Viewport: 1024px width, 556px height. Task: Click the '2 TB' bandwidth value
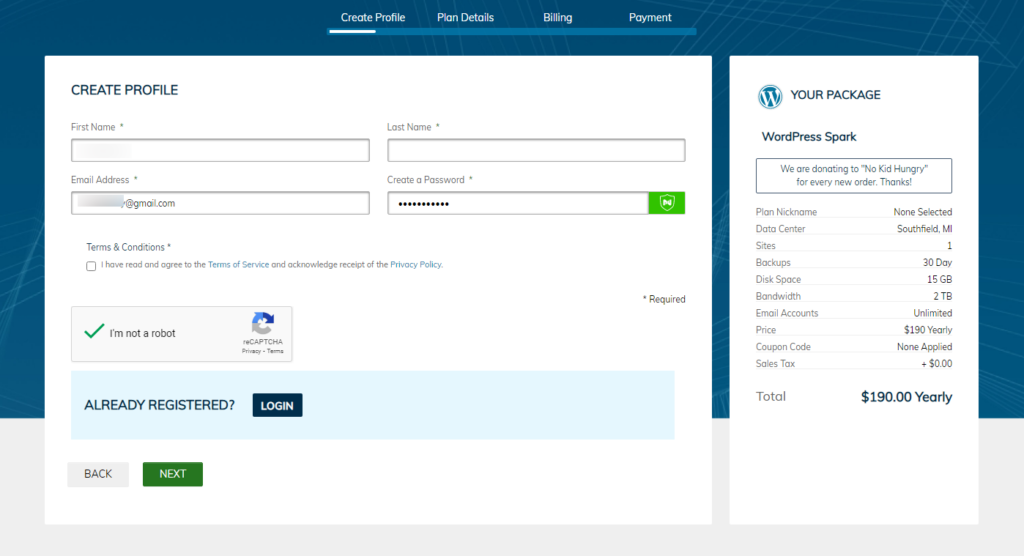pos(942,296)
